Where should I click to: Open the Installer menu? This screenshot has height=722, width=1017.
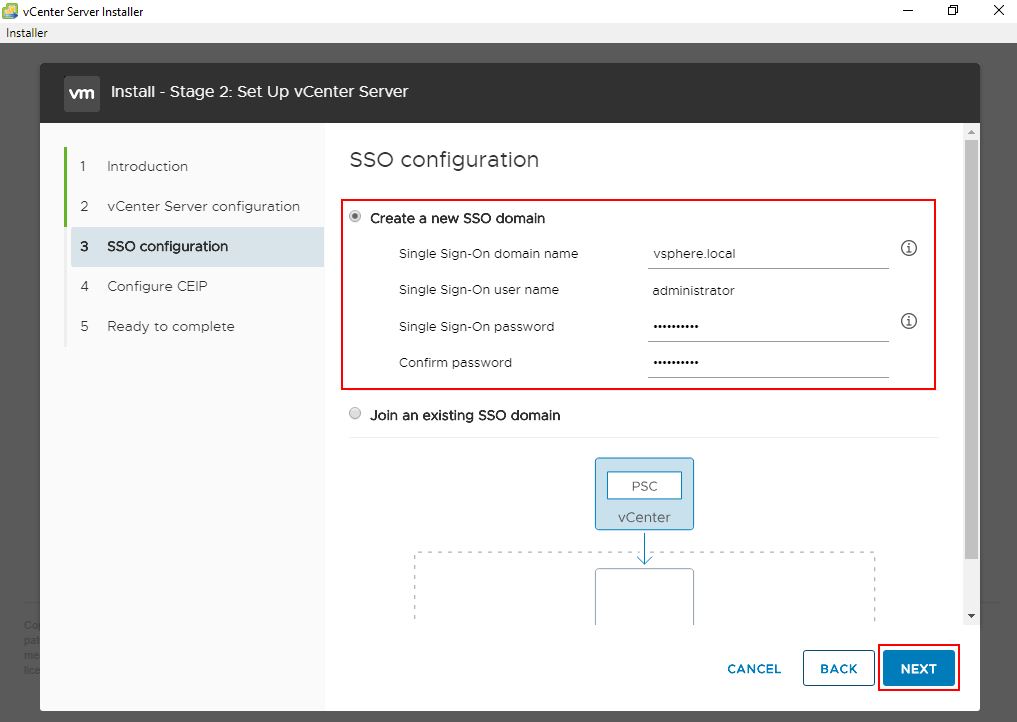(x=27, y=32)
